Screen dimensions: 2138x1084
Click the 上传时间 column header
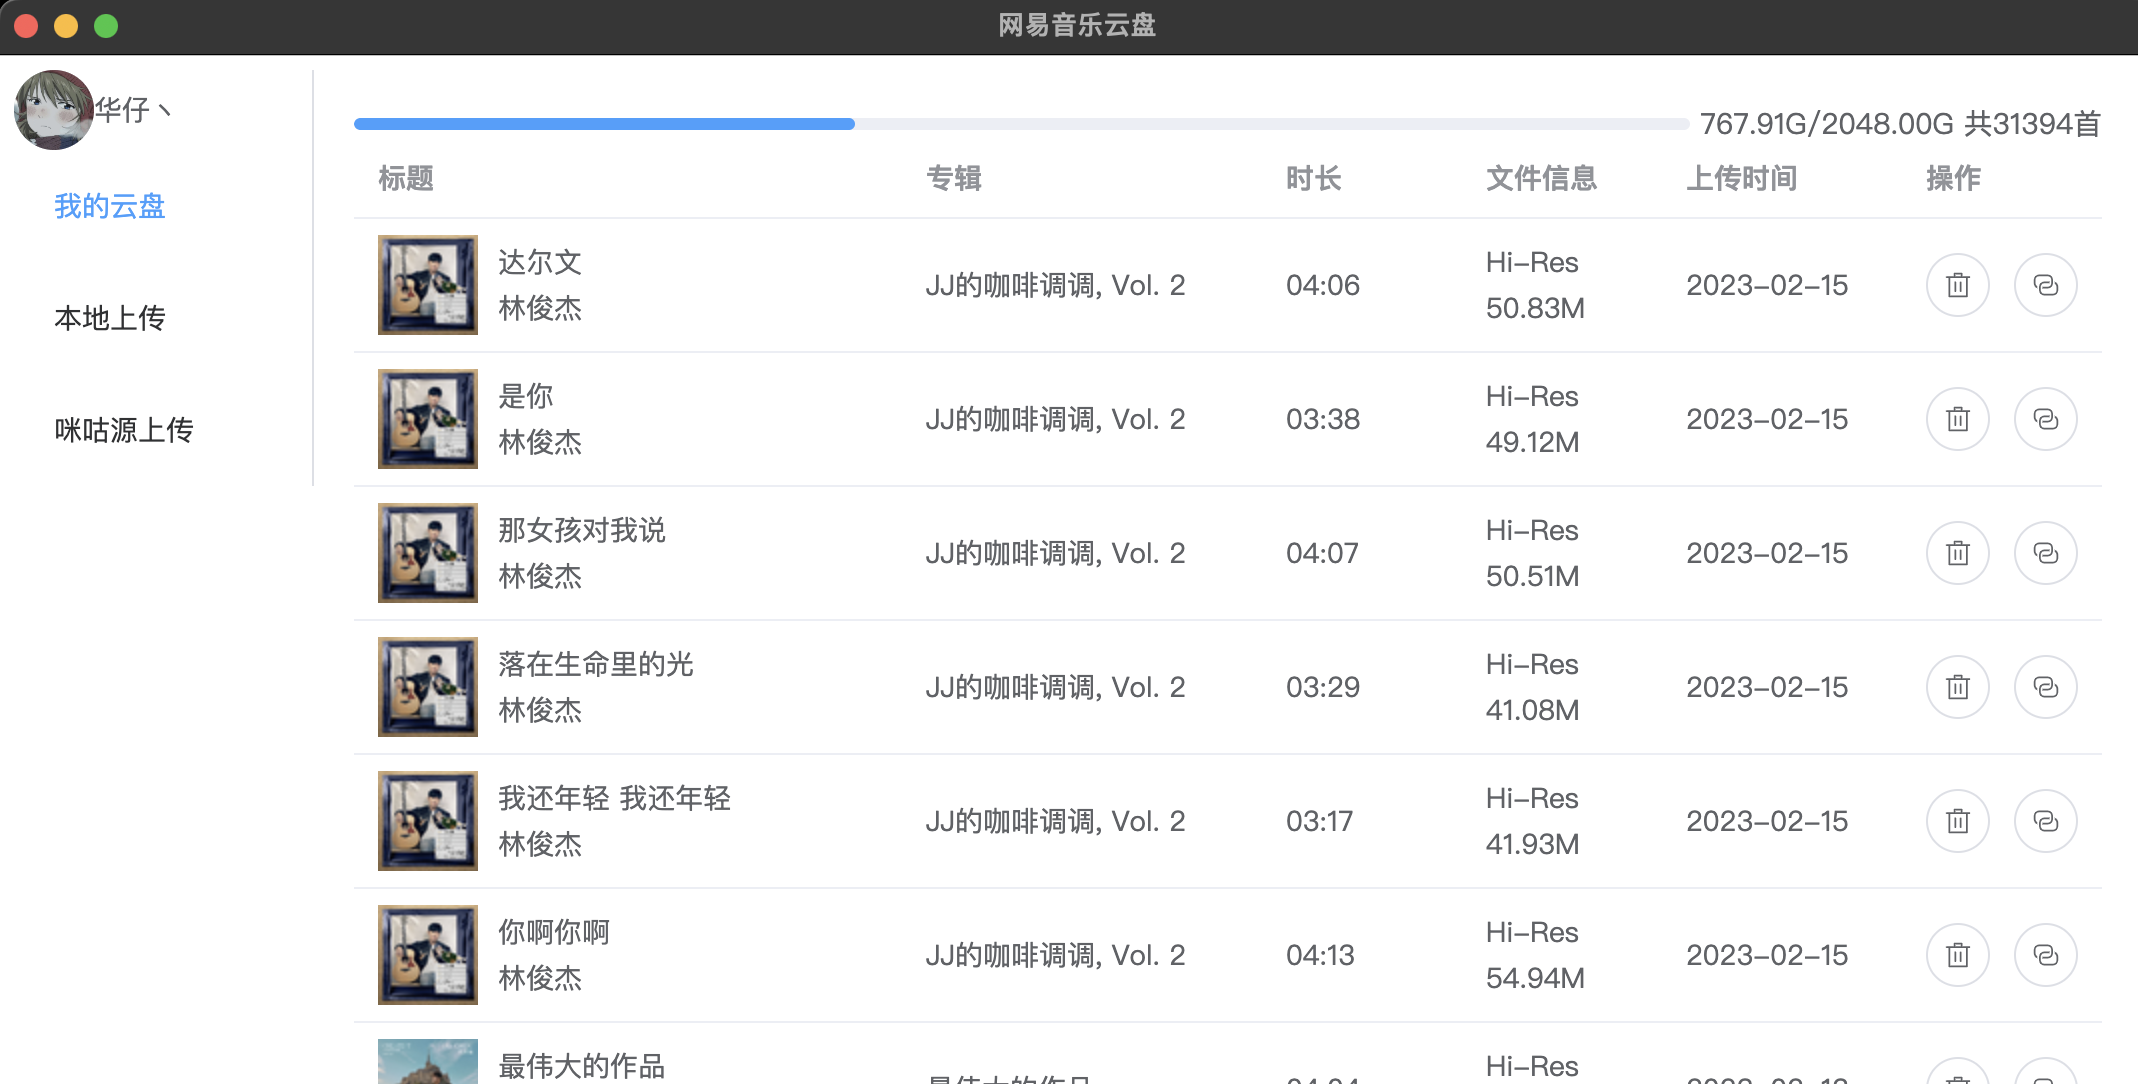[1741, 179]
